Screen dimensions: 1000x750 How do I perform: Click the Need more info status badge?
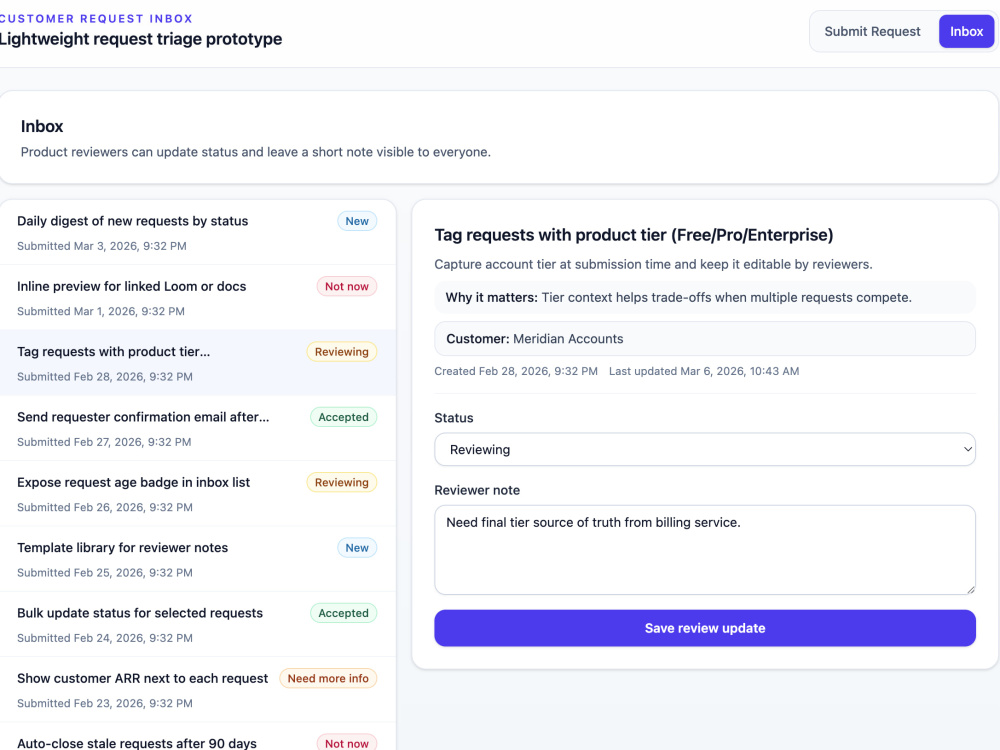click(328, 679)
